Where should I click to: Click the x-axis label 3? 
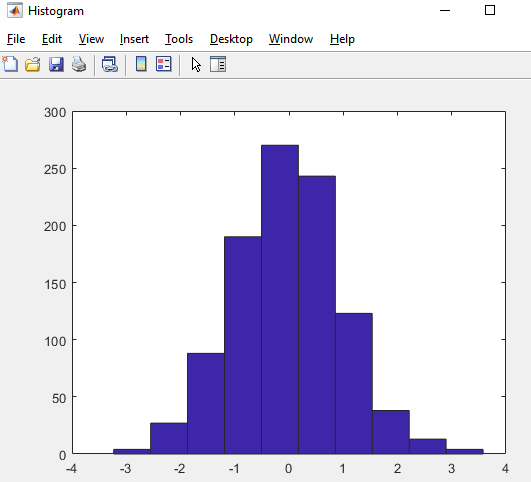click(451, 469)
